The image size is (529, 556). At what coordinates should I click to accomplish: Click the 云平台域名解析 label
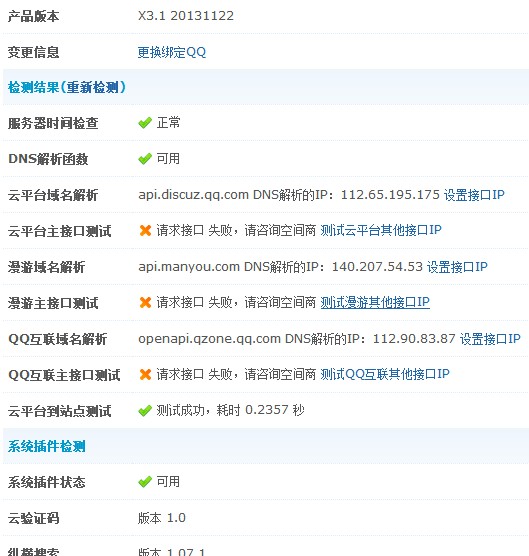pos(53,195)
